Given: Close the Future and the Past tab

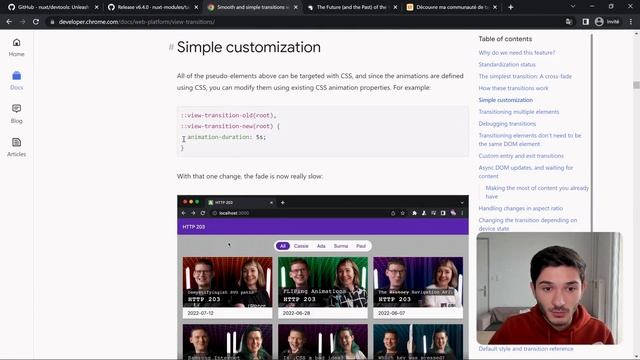Looking at the screenshot, I should point(395,7).
